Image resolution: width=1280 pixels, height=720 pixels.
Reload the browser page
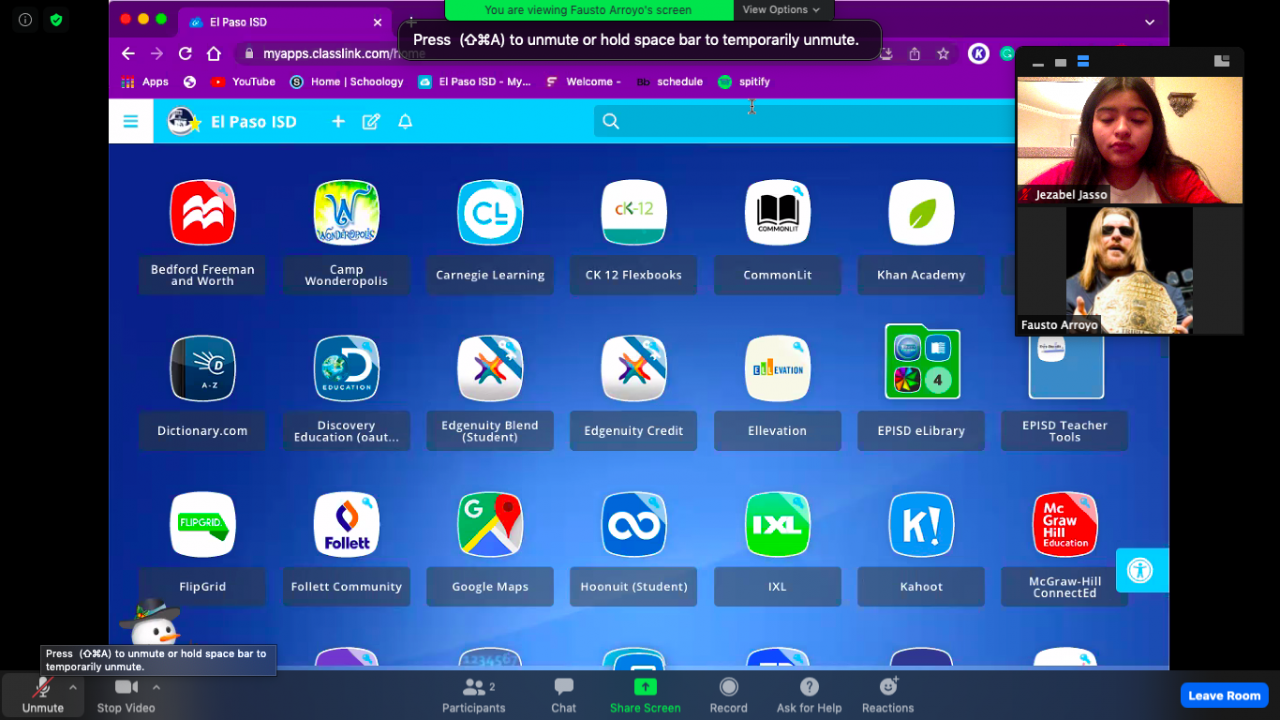185,53
